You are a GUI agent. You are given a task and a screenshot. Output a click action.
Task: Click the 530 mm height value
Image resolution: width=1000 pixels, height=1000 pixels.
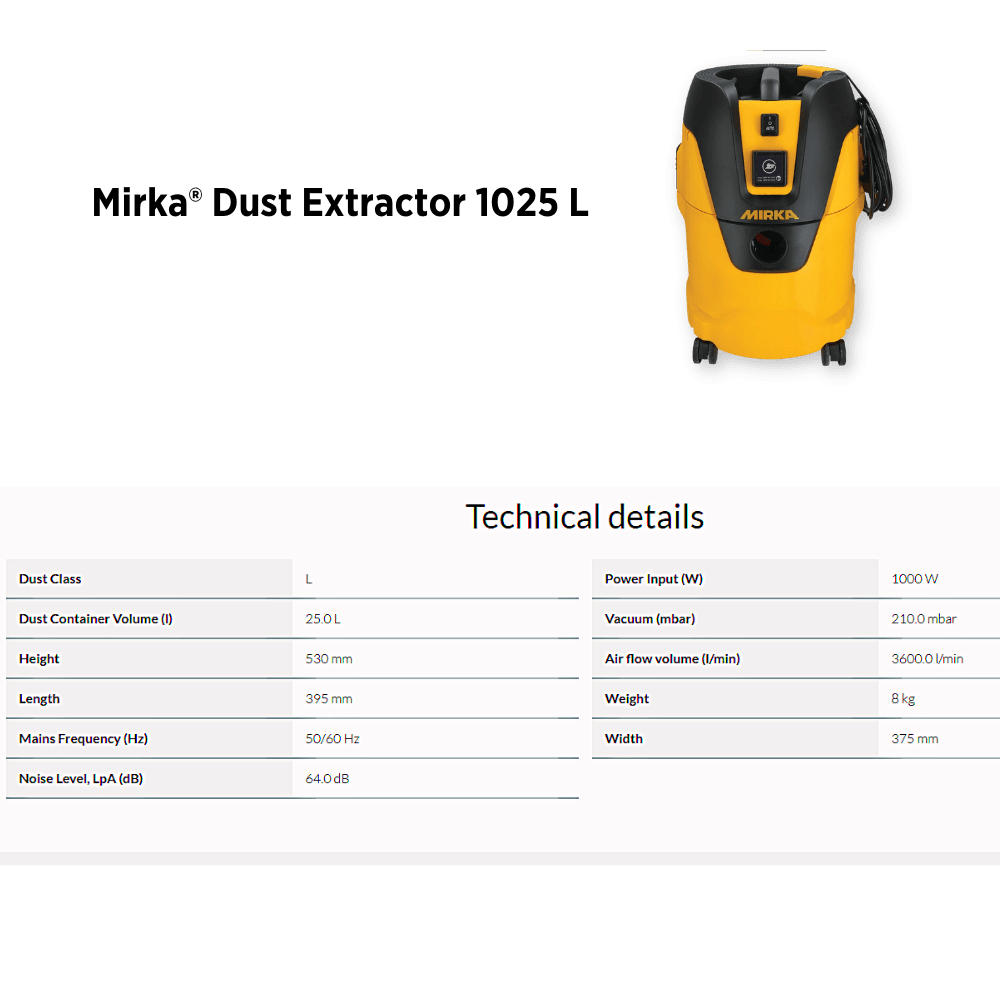click(329, 659)
